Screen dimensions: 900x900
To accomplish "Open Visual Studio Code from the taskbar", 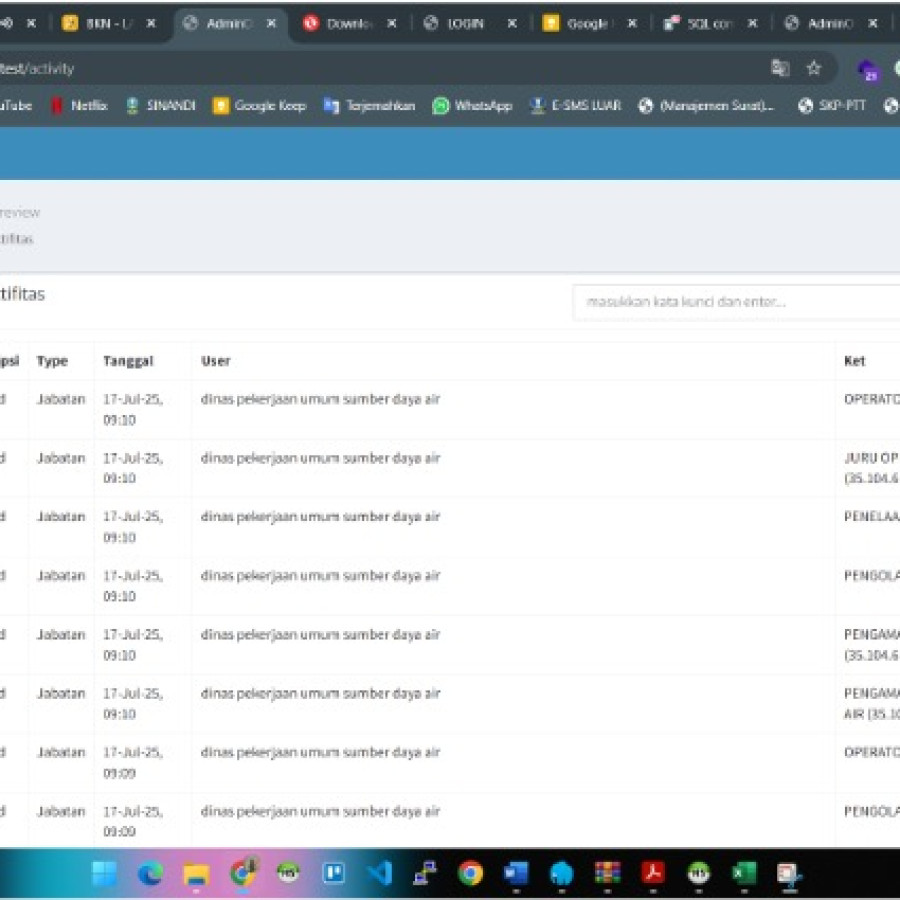I will pyautogui.click(x=379, y=873).
